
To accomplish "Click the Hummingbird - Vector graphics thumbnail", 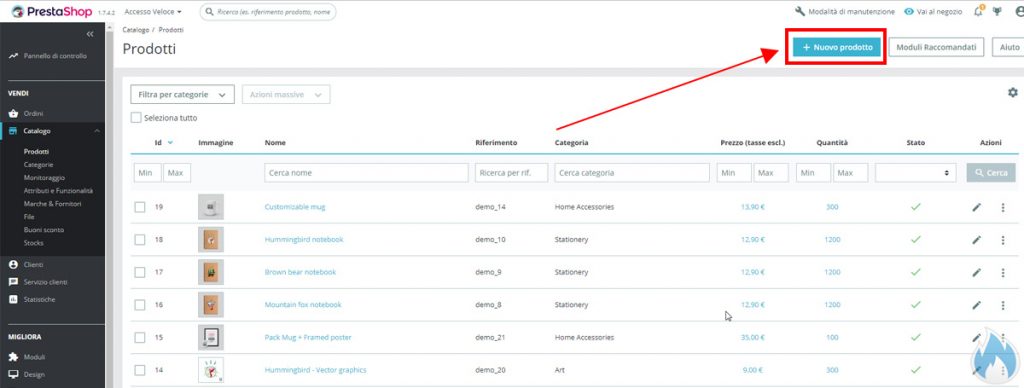I will pos(211,370).
